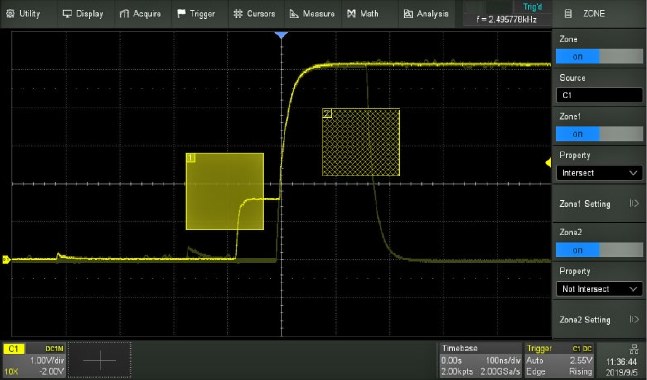Toggle the Zone1 on switch
The width and height of the screenshot is (647, 380).
[599, 134]
